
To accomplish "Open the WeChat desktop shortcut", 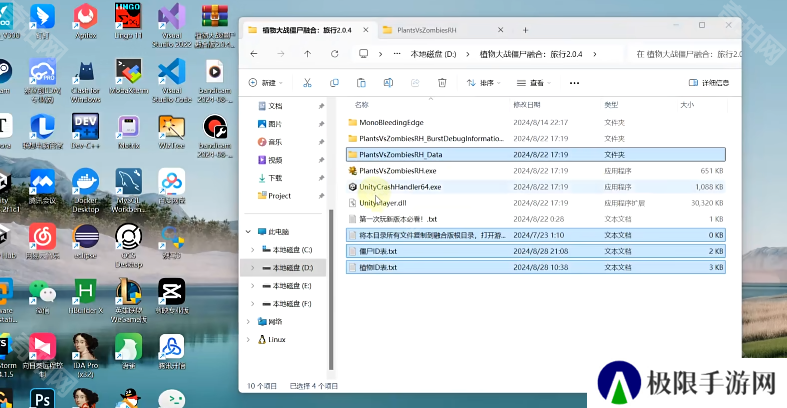I will coord(43,297).
